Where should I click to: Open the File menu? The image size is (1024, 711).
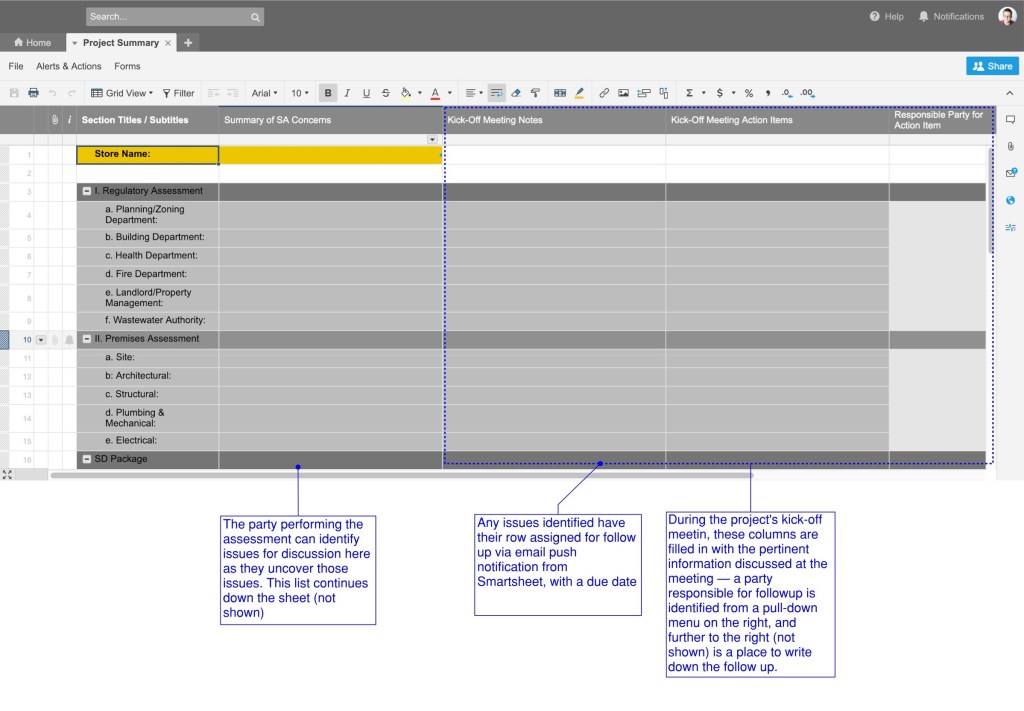[16, 66]
